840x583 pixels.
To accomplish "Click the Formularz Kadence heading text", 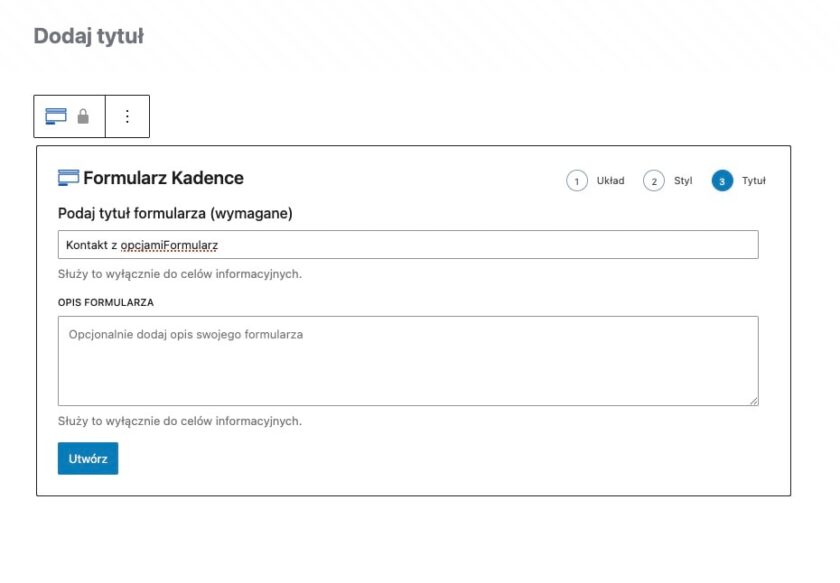I will click(x=163, y=178).
